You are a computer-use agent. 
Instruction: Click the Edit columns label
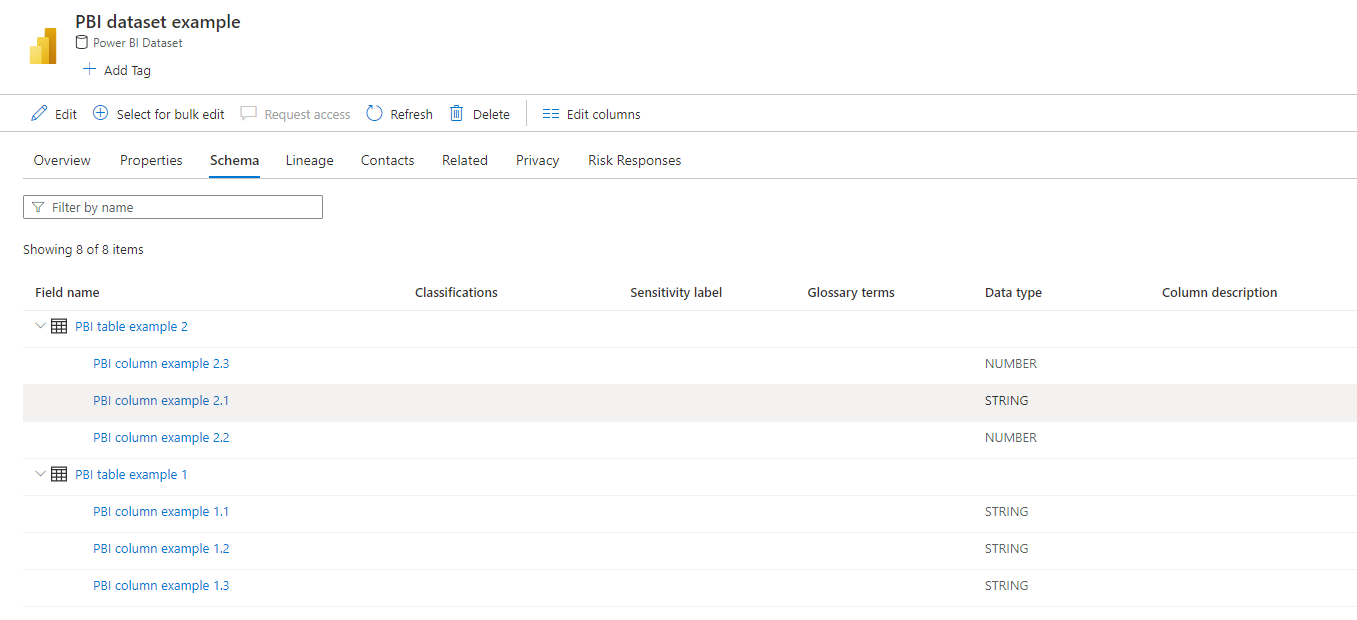[604, 115]
